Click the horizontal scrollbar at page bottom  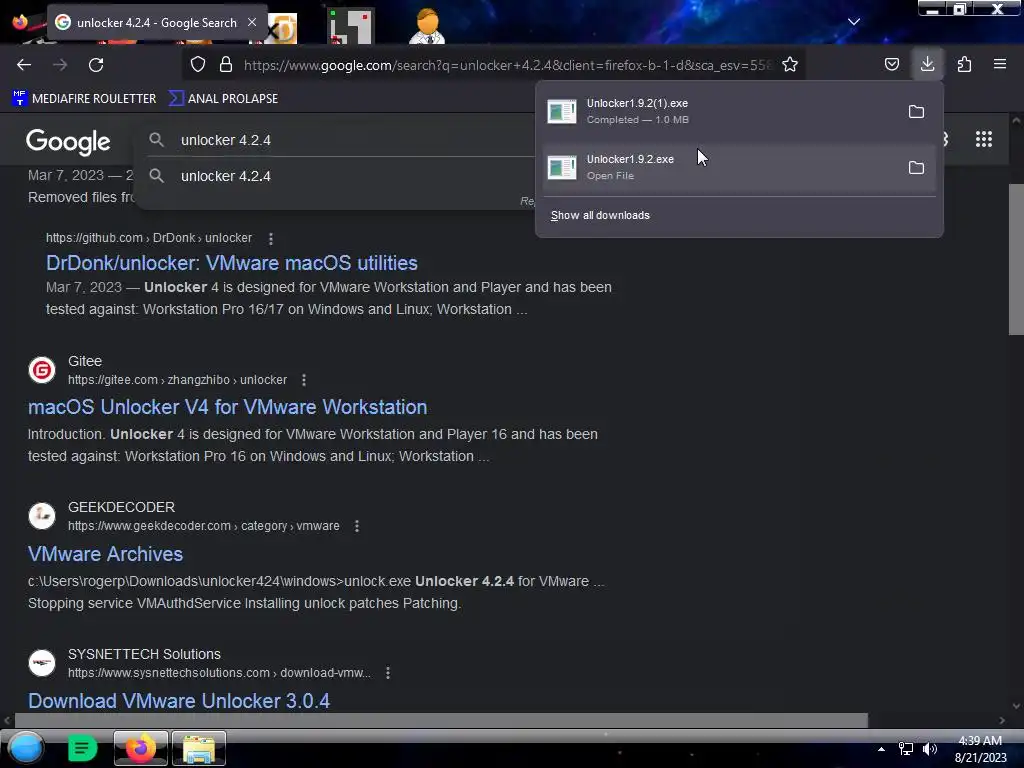coord(441,720)
